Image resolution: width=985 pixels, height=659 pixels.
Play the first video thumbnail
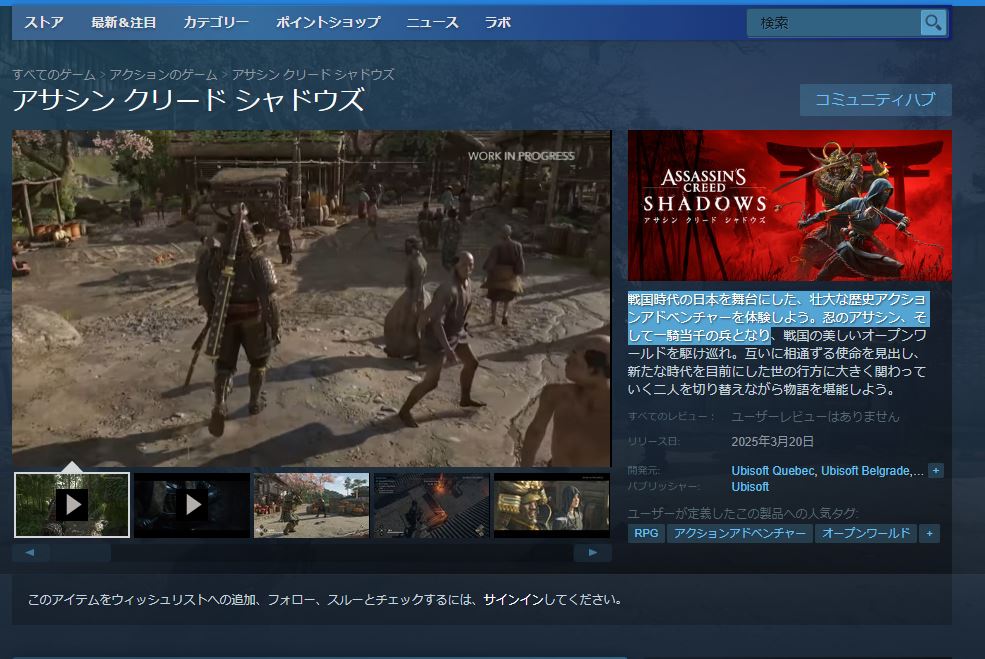point(72,504)
